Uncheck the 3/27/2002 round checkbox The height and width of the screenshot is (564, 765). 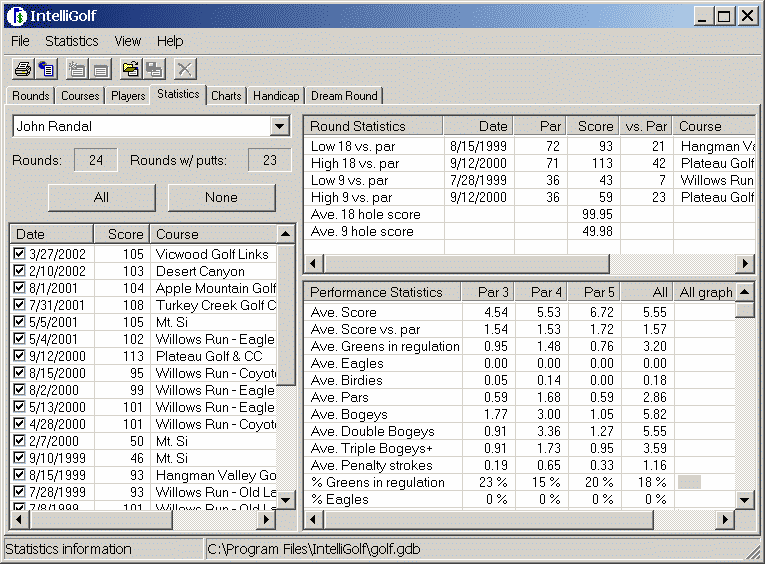pos(19,254)
